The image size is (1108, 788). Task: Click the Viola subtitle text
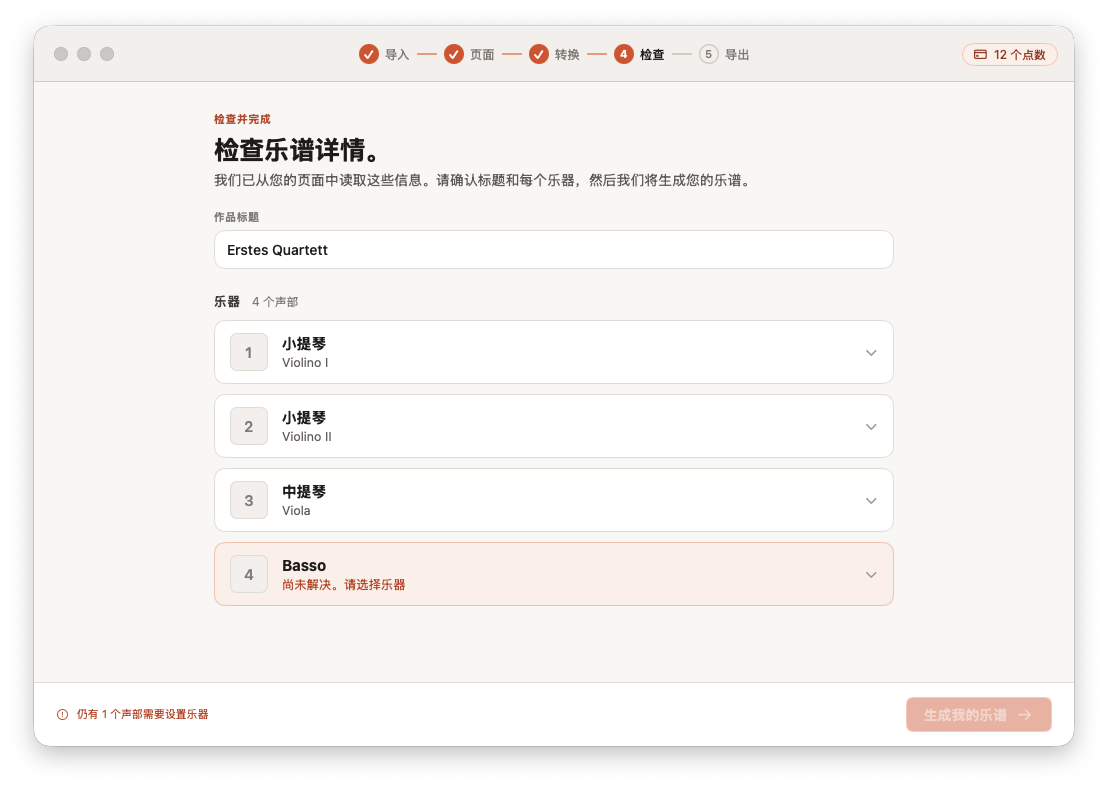pos(296,510)
